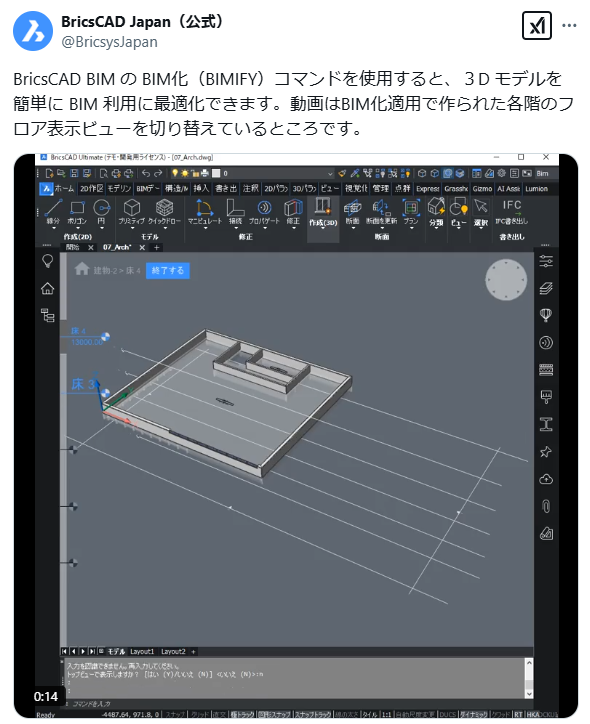Screen dimensions: 590x724
Task: Open the structure tree icon in left sidebar
Action: [x=48, y=315]
